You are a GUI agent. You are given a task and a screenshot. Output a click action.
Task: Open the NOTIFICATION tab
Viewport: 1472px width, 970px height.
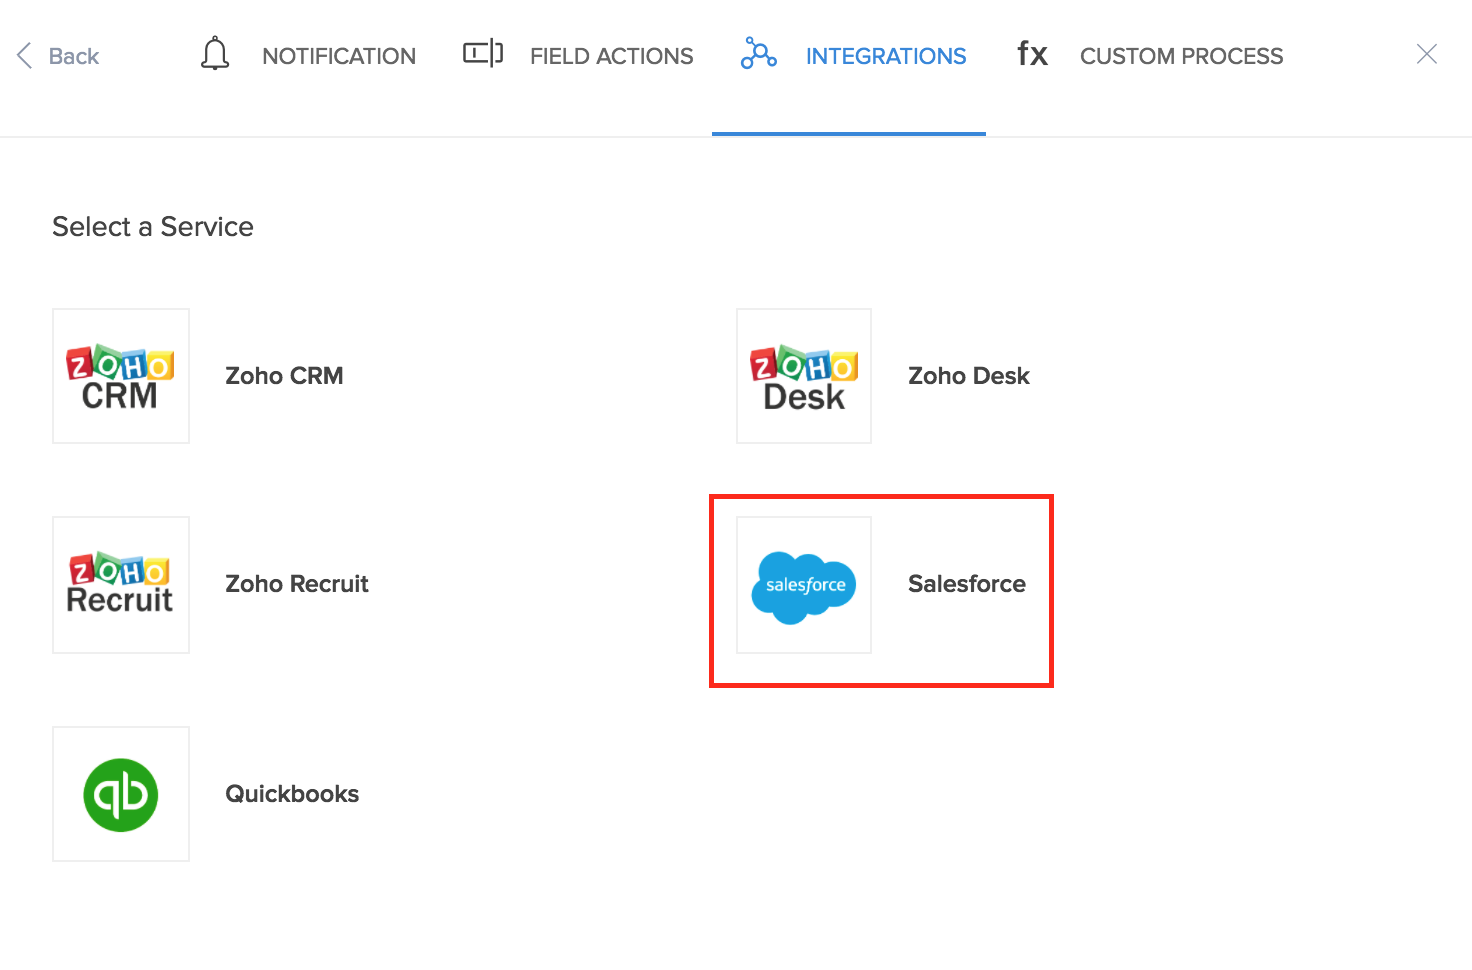pos(339,56)
